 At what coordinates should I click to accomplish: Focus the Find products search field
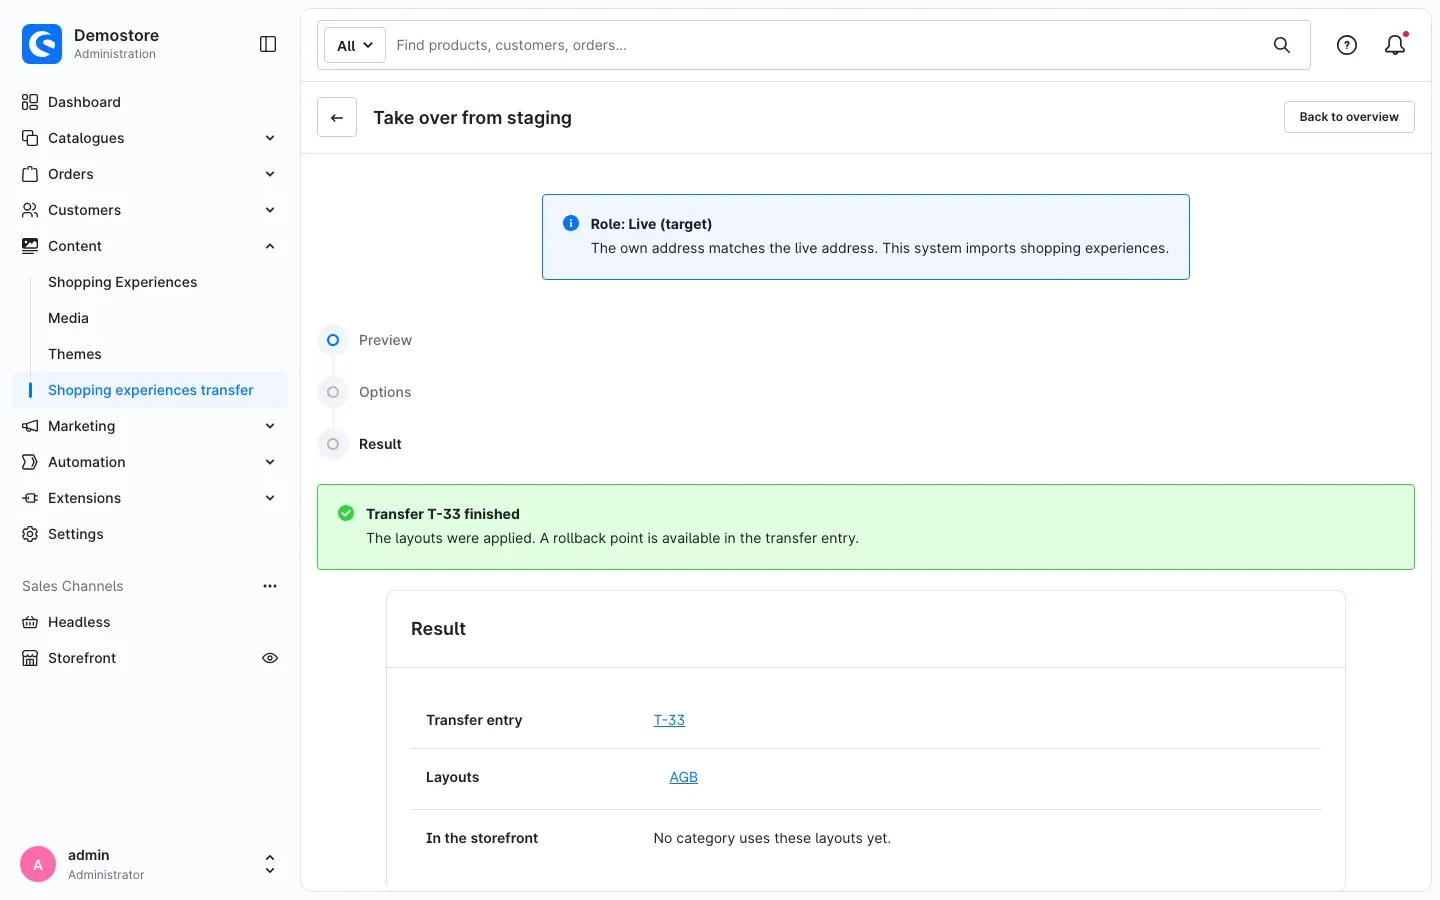(828, 45)
